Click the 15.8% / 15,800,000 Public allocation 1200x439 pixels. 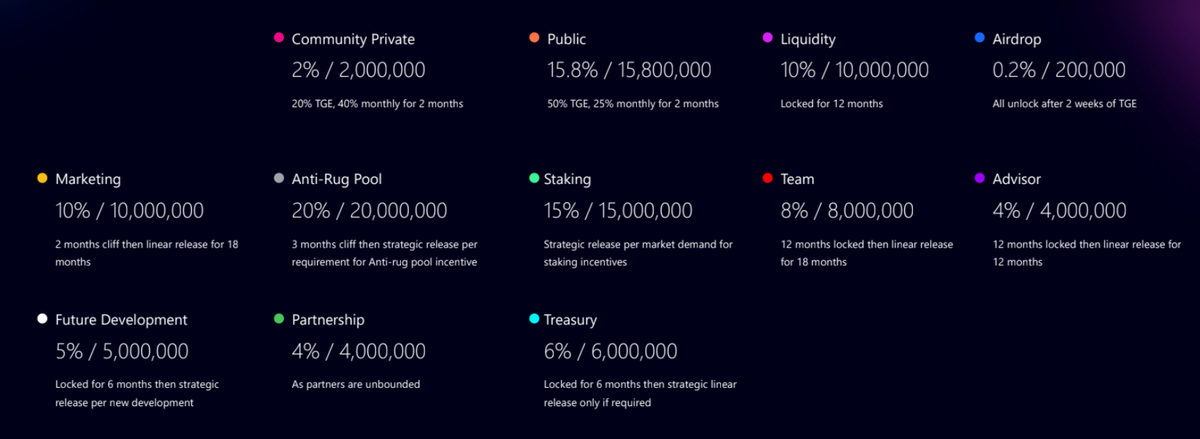(627, 70)
